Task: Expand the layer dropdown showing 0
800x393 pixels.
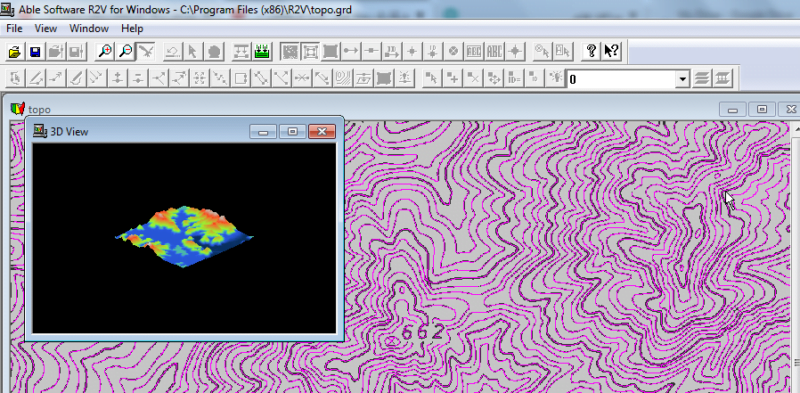Action: [682, 79]
